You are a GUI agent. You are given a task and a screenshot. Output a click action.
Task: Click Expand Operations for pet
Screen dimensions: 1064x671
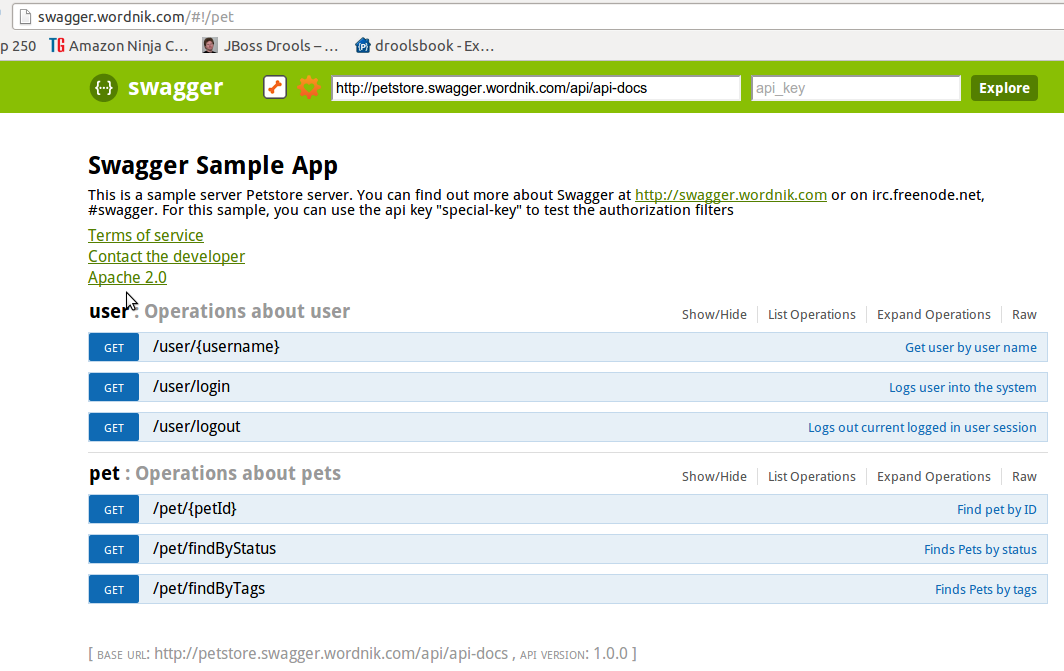[x=934, y=477]
